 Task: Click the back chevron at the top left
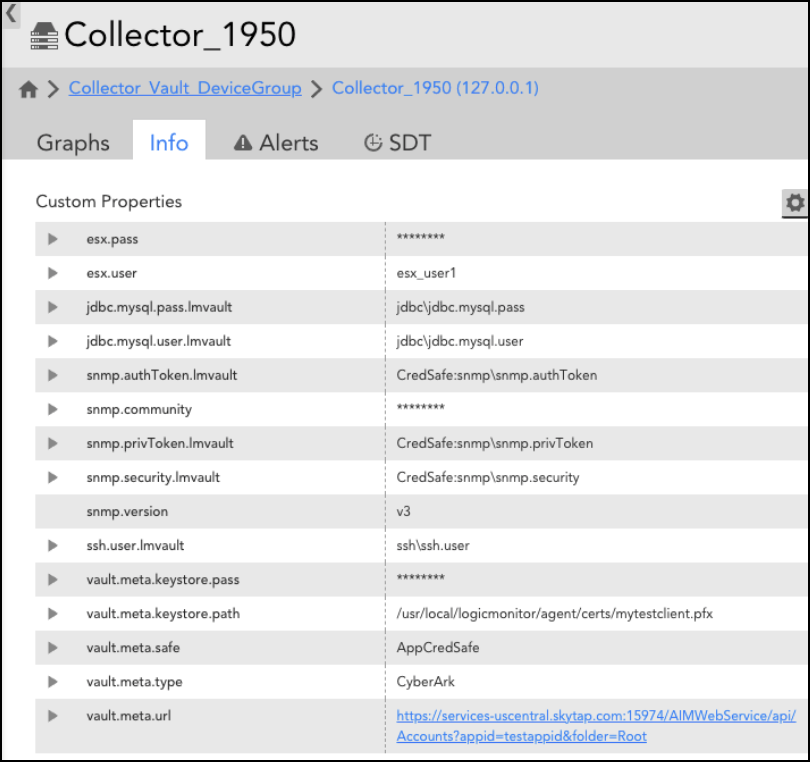click(10, 14)
